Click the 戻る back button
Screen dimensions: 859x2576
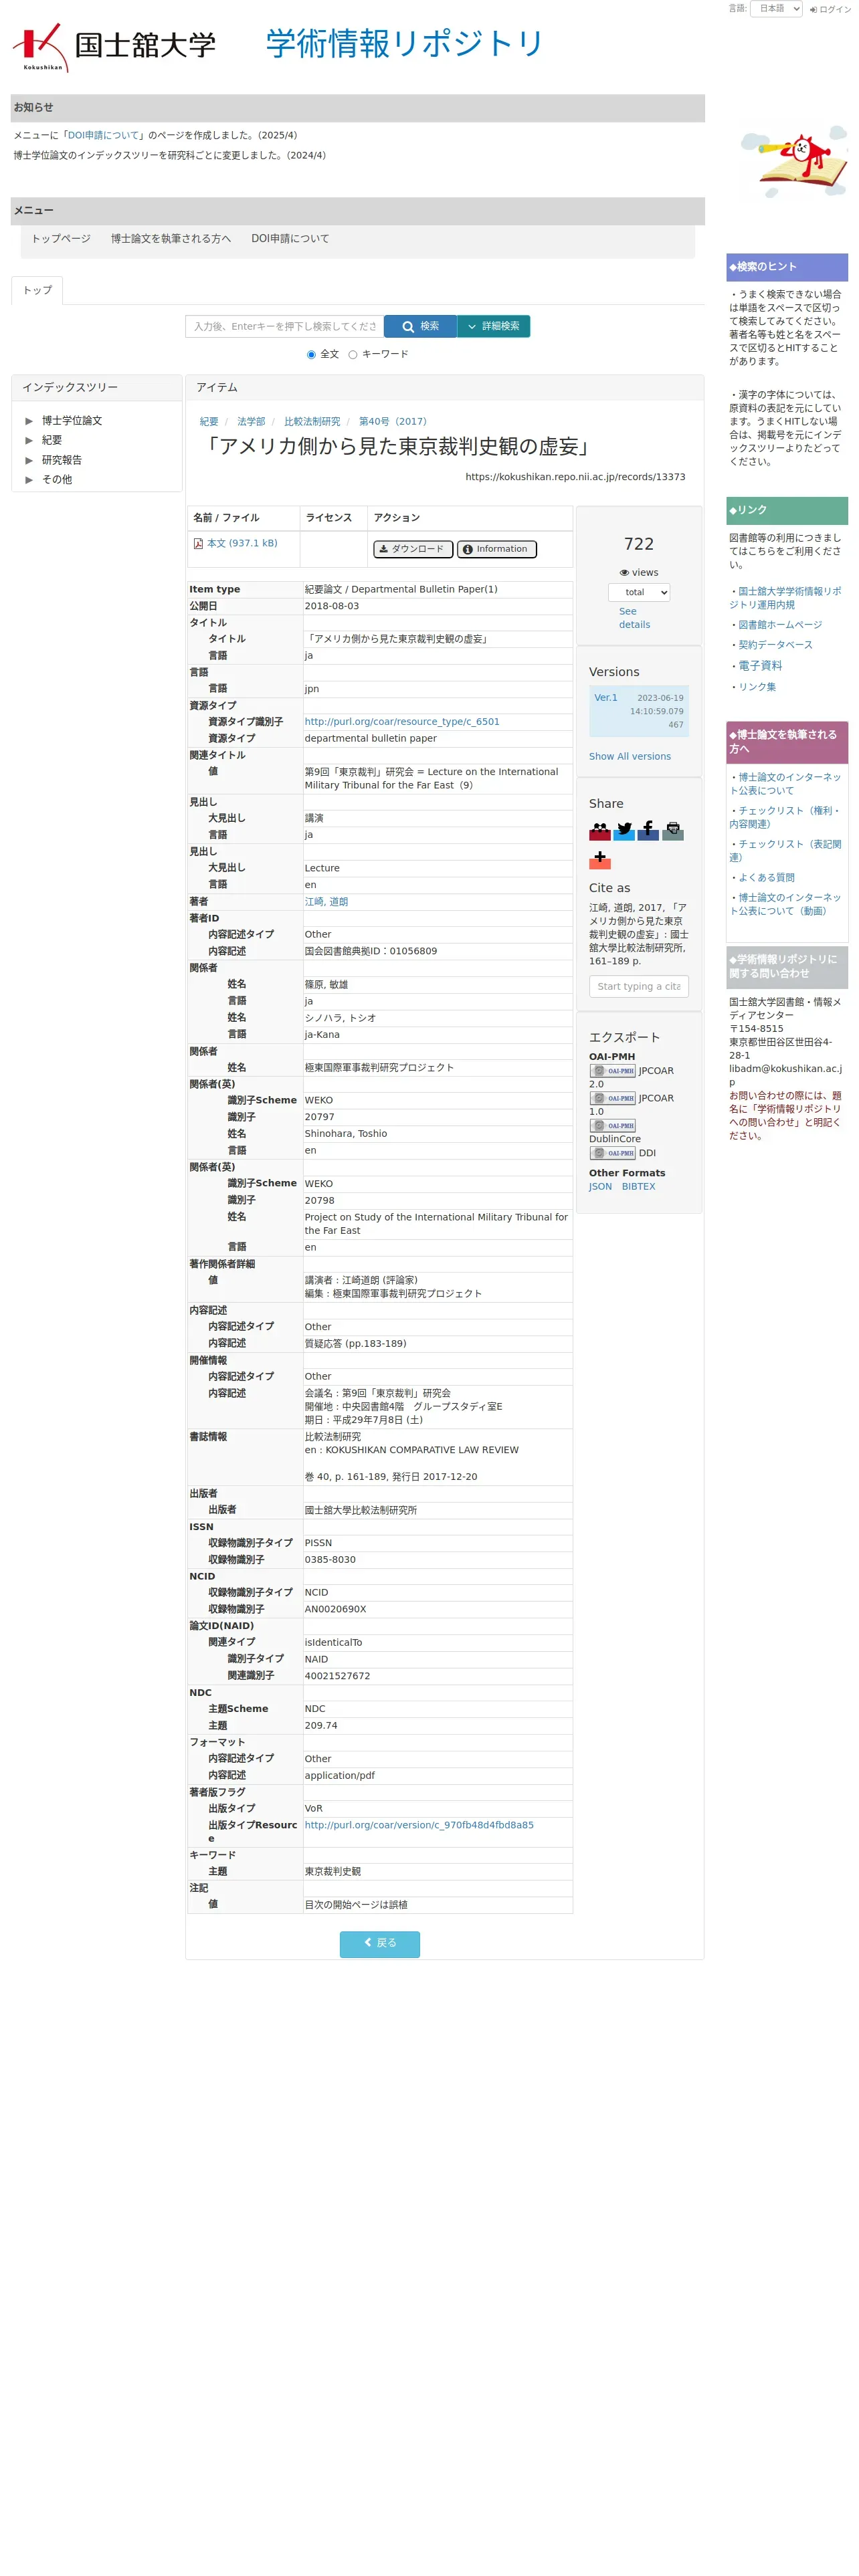click(380, 1943)
